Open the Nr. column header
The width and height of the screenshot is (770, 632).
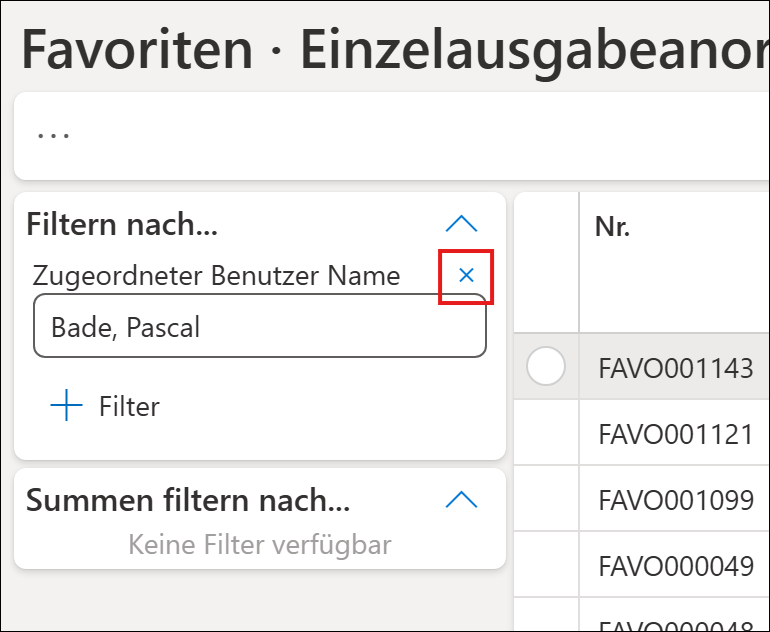[x=612, y=227]
